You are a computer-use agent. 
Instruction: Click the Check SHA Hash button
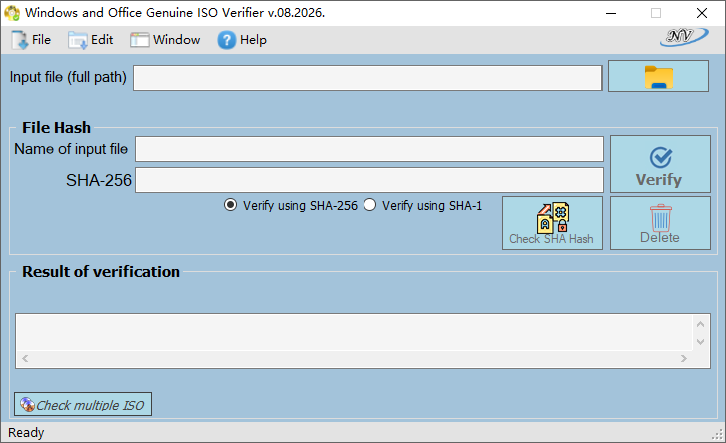[x=552, y=223]
